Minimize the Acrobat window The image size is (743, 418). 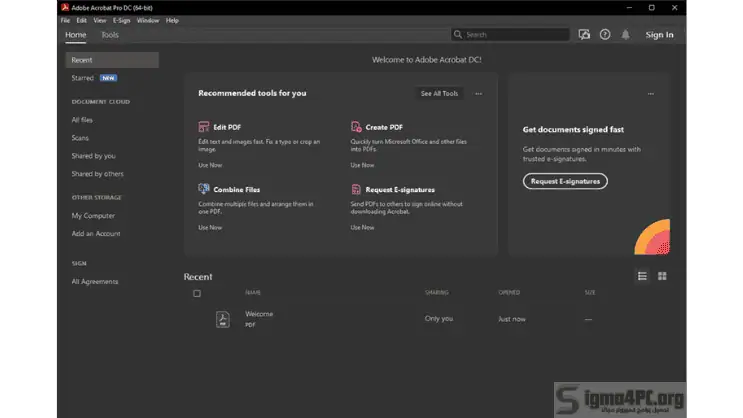629,8
